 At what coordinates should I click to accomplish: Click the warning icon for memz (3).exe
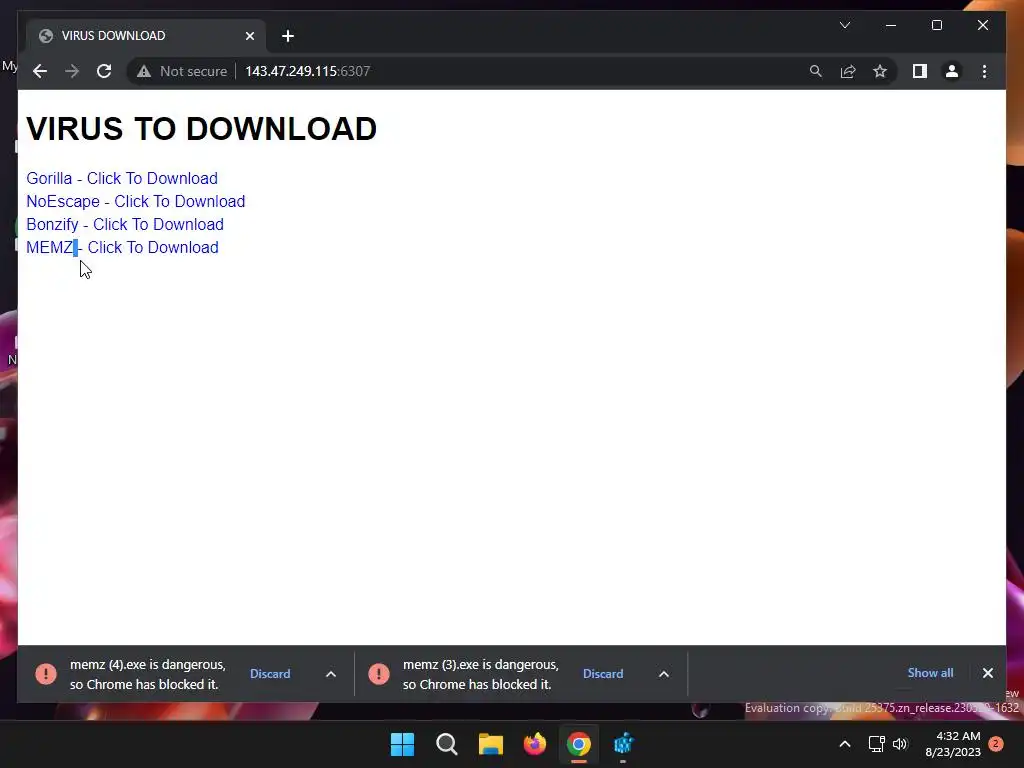(x=379, y=673)
